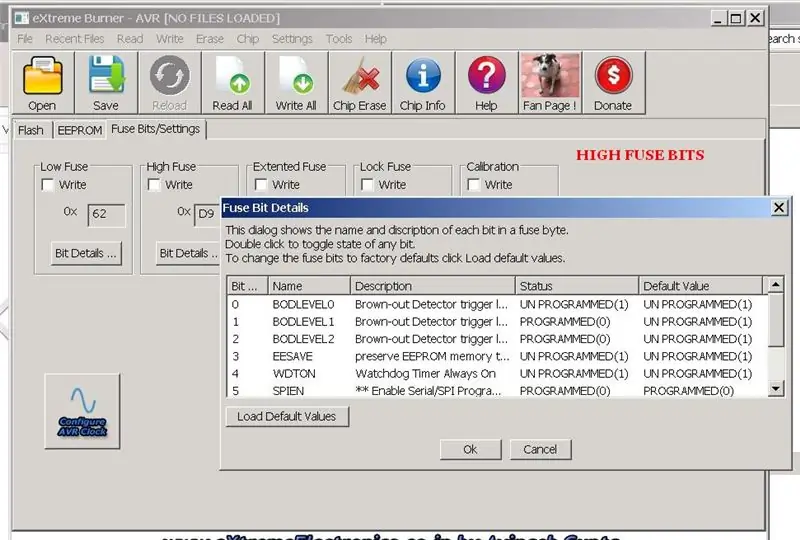800x540 pixels.
Task: Open the Read menu
Action: [x=130, y=39]
